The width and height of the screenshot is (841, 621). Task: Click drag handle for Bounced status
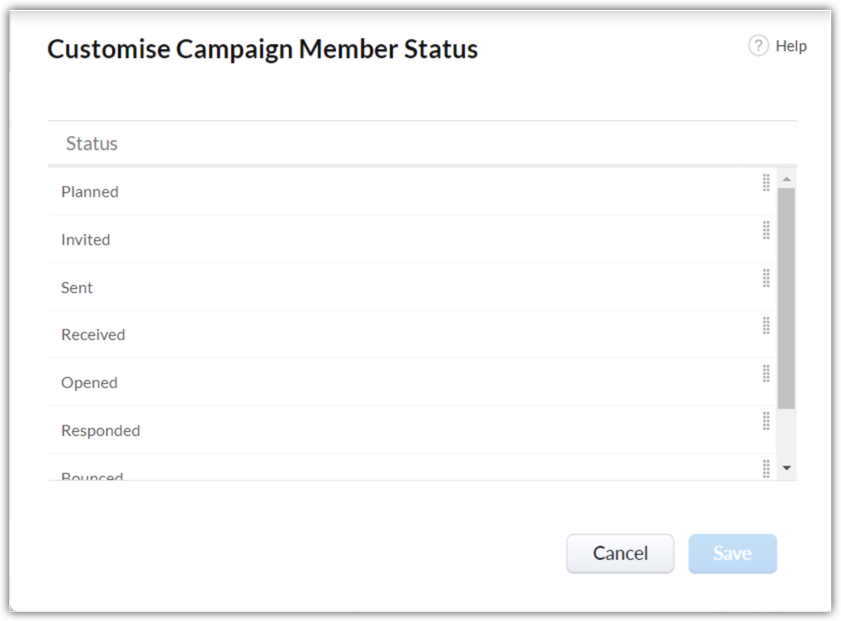coord(766,468)
